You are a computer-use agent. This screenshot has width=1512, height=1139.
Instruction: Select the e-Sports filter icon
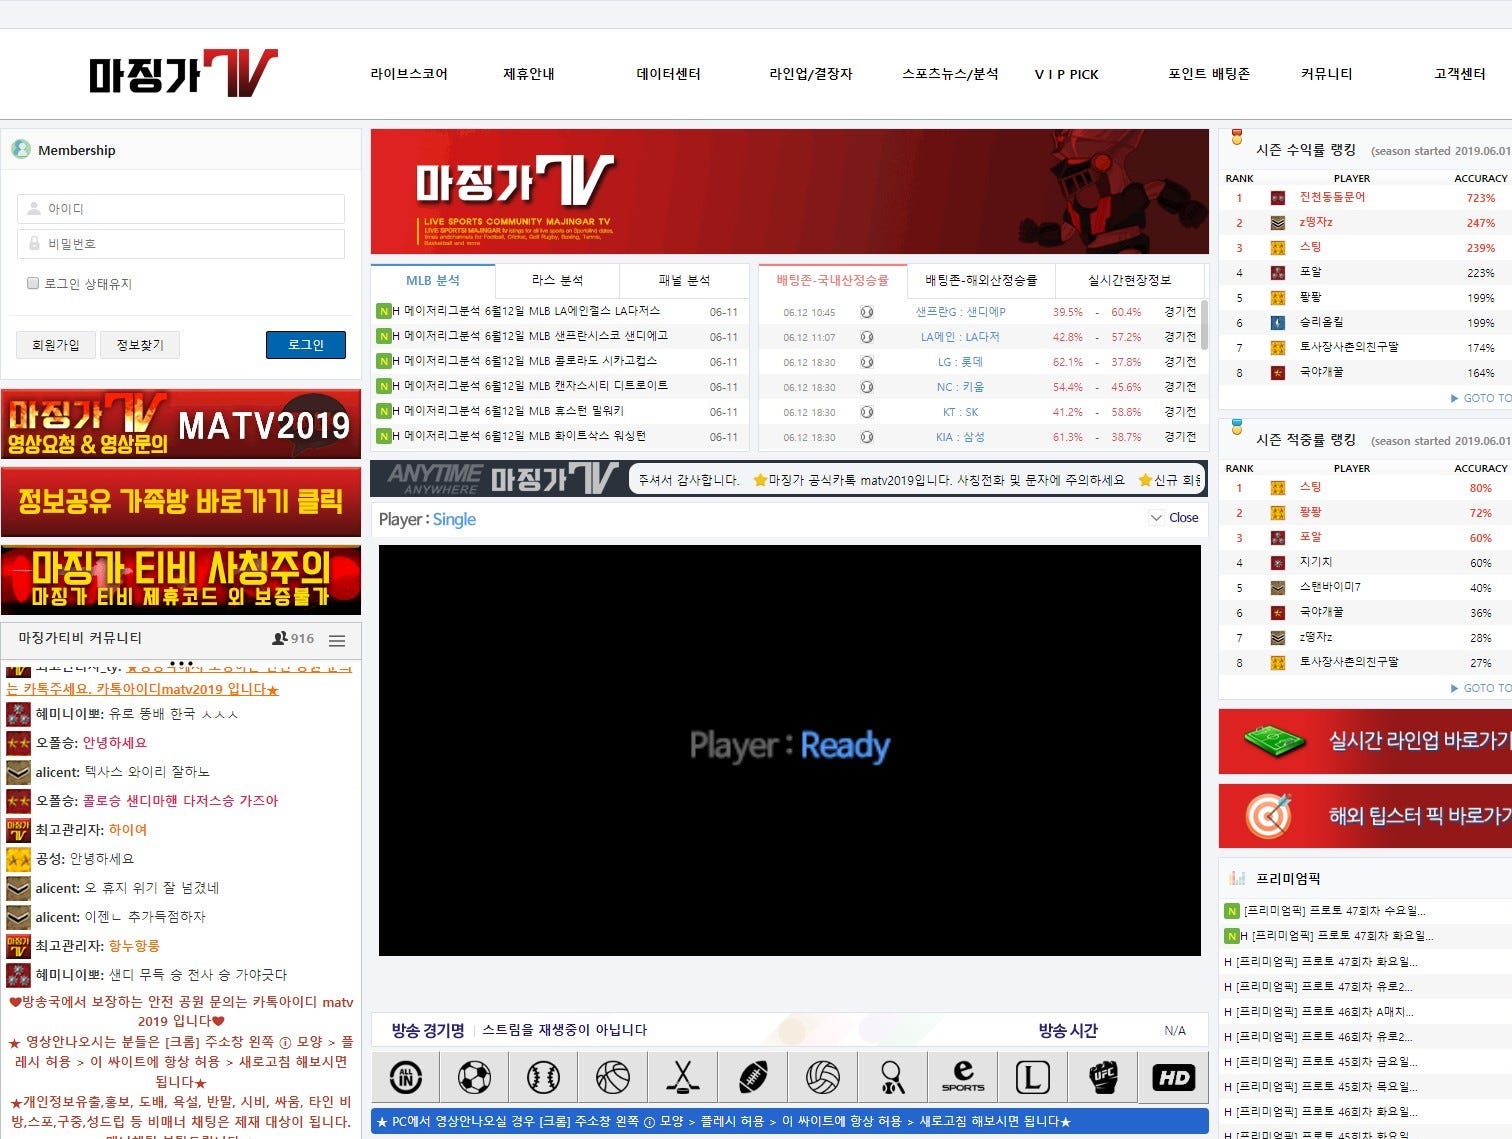[x=962, y=1077]
